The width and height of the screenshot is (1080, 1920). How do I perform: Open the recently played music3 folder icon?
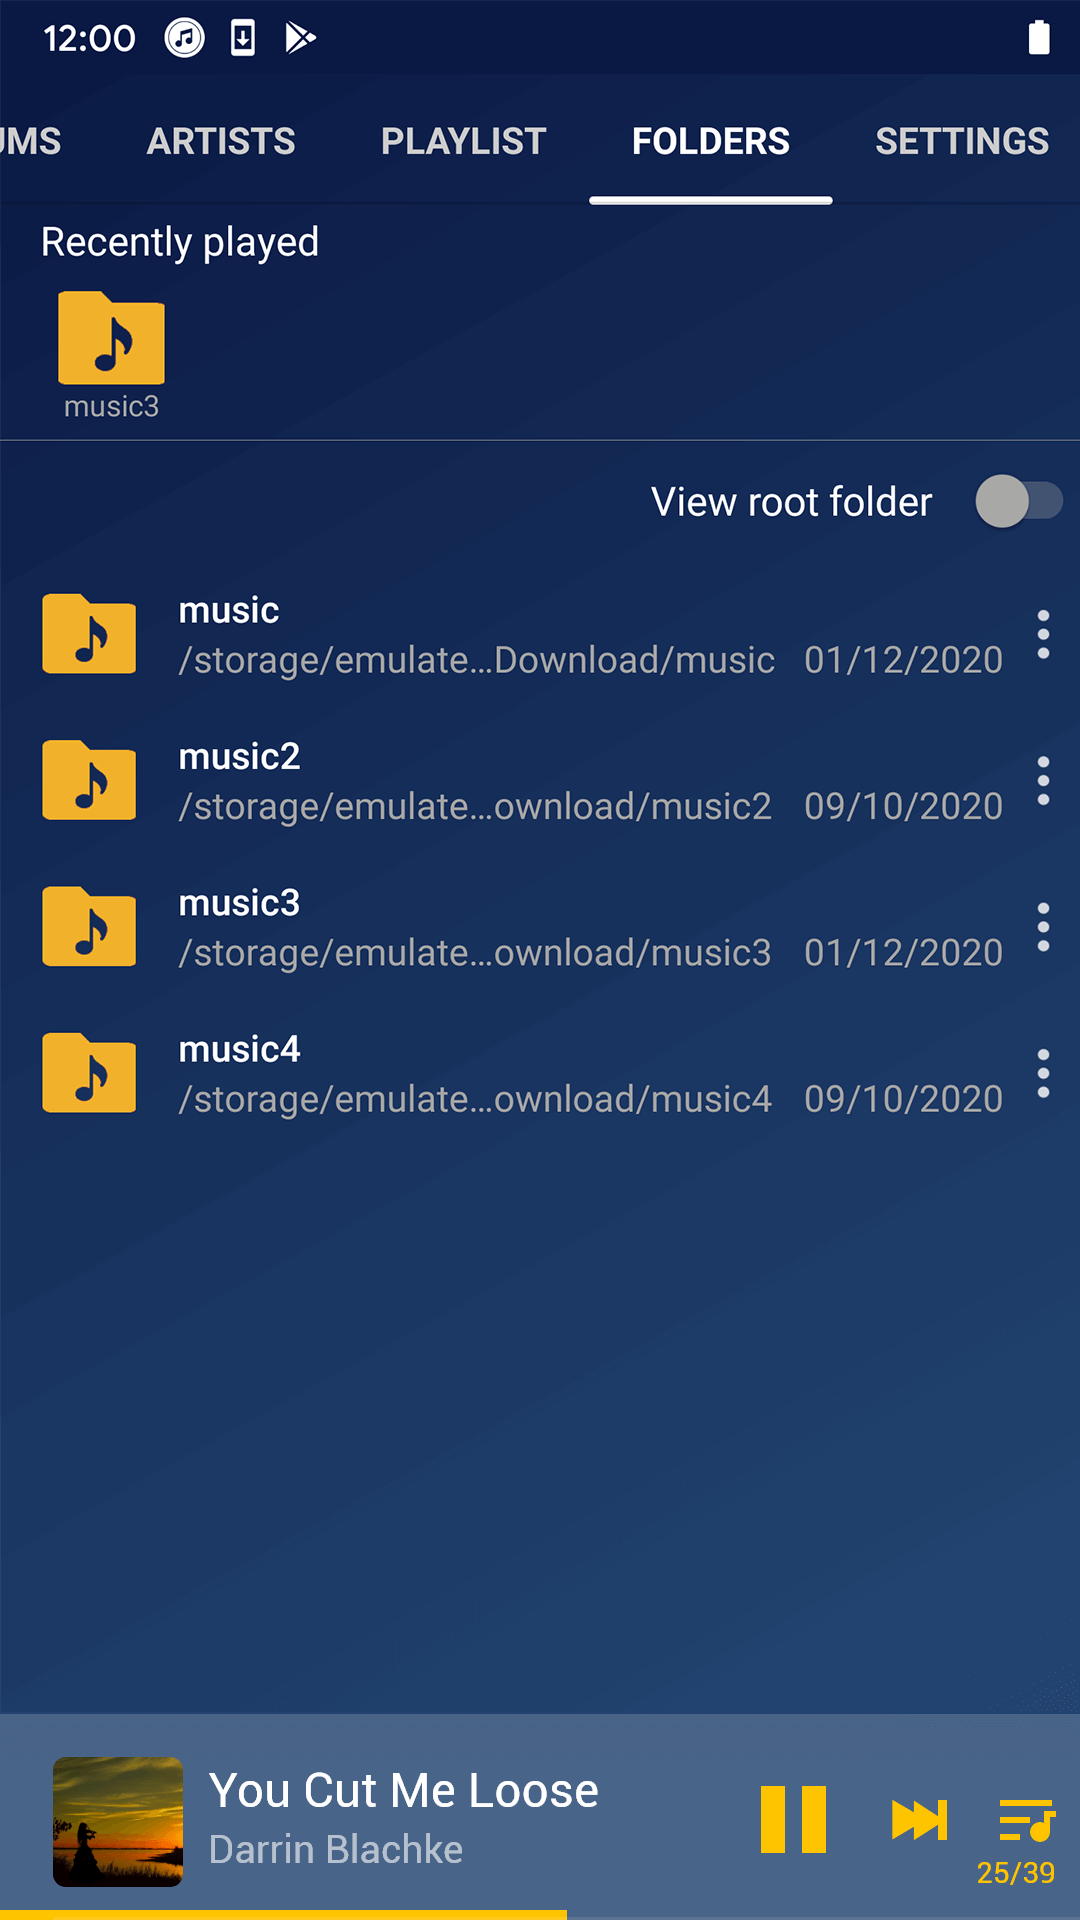pyautogui.click(x=111, y=339)
